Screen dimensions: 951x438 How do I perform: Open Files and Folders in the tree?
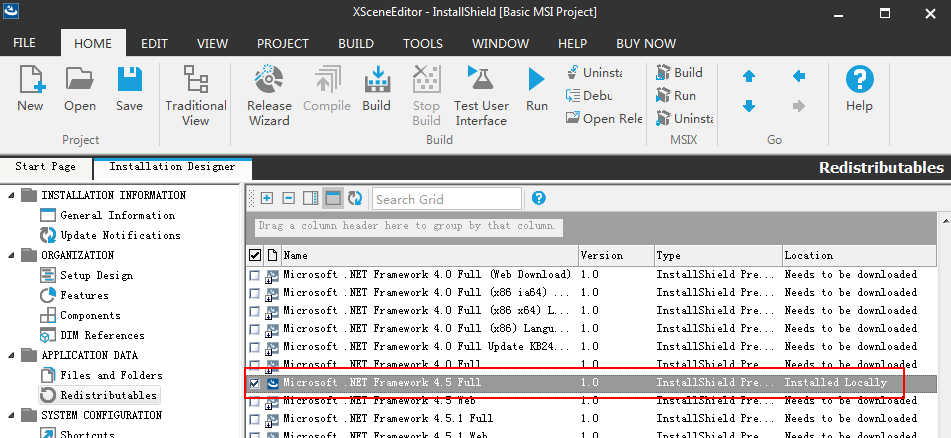(112, 376)
